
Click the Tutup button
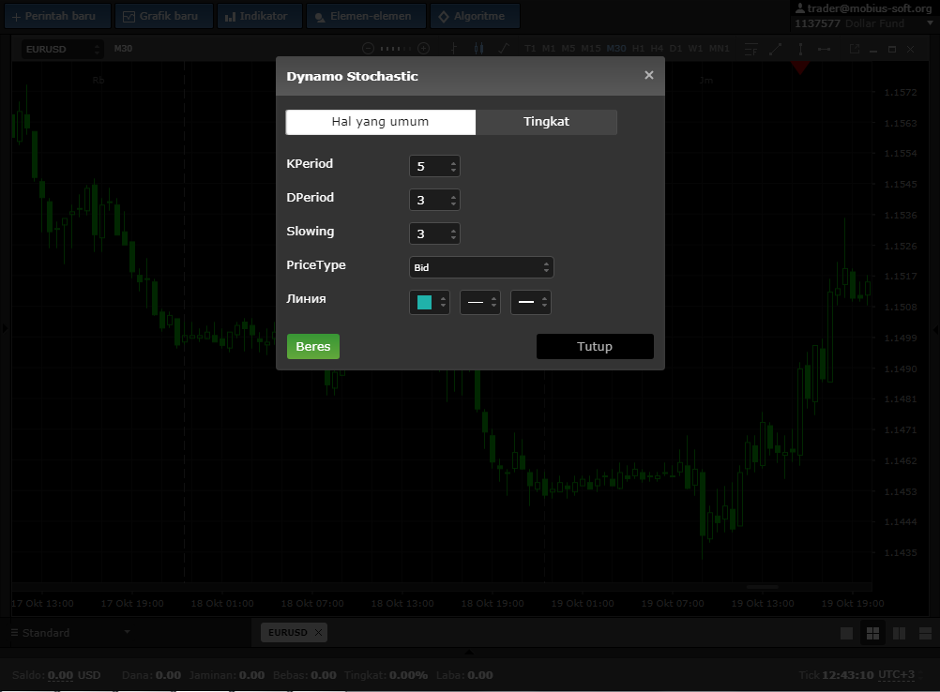[x=595, y=347]
